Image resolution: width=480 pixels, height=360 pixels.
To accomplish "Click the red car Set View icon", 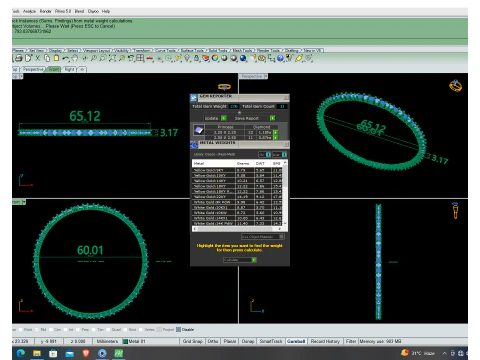I will 150,59.
